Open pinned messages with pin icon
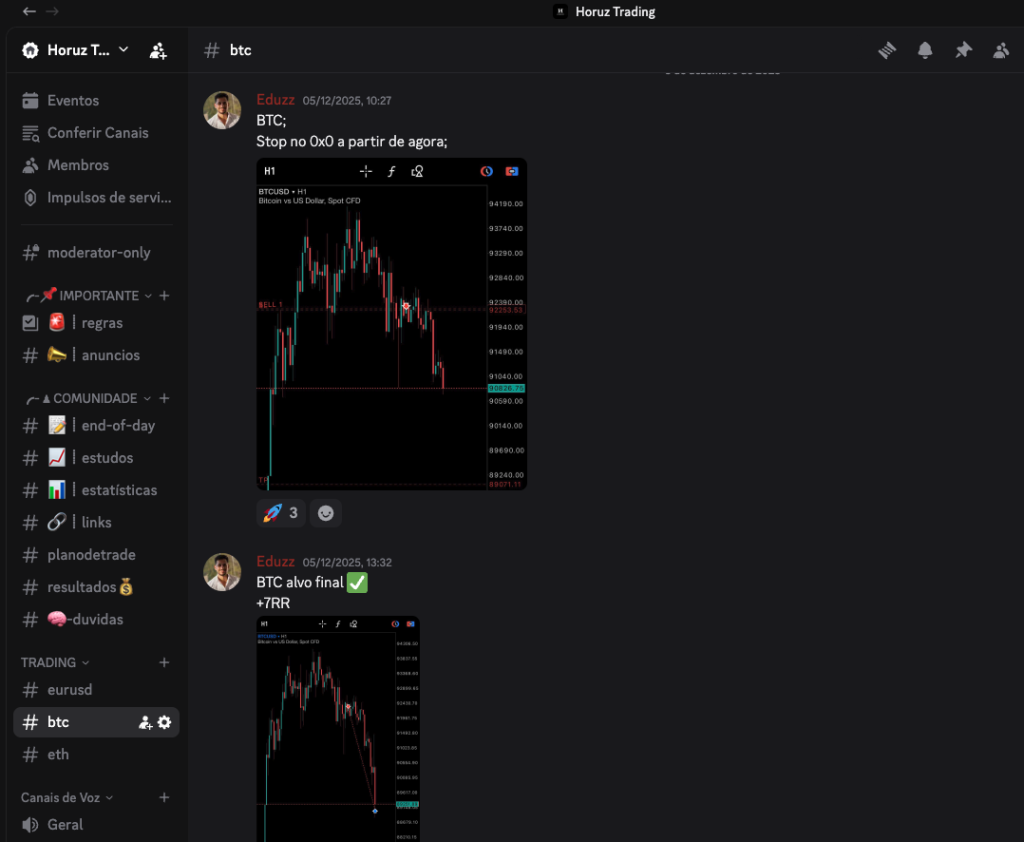The image size is (1024, 842). click(963, 50)
